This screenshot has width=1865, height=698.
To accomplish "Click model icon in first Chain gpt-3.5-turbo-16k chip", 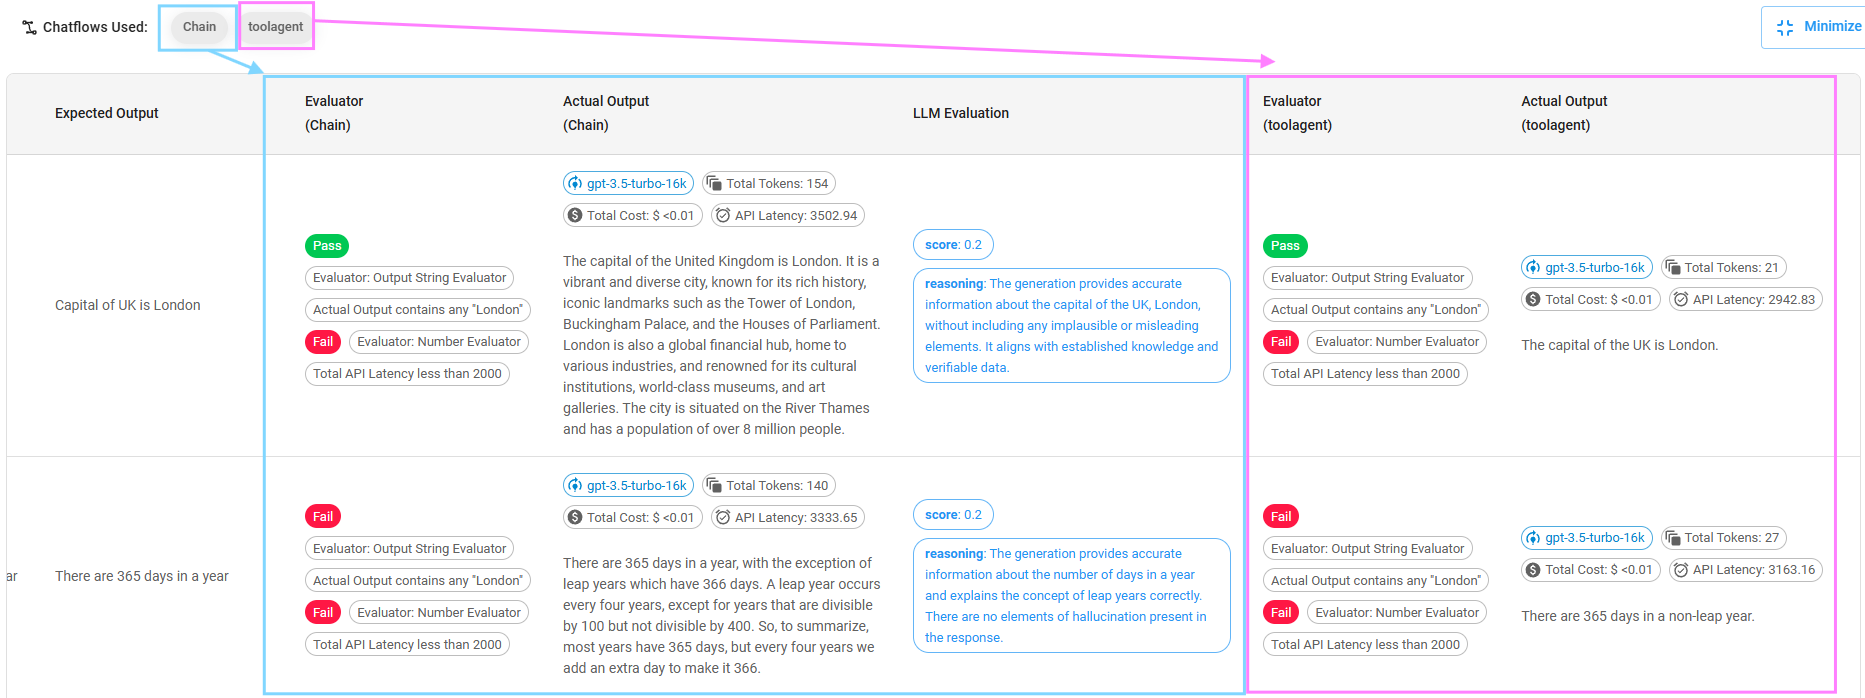I will [x=575, y=184].
